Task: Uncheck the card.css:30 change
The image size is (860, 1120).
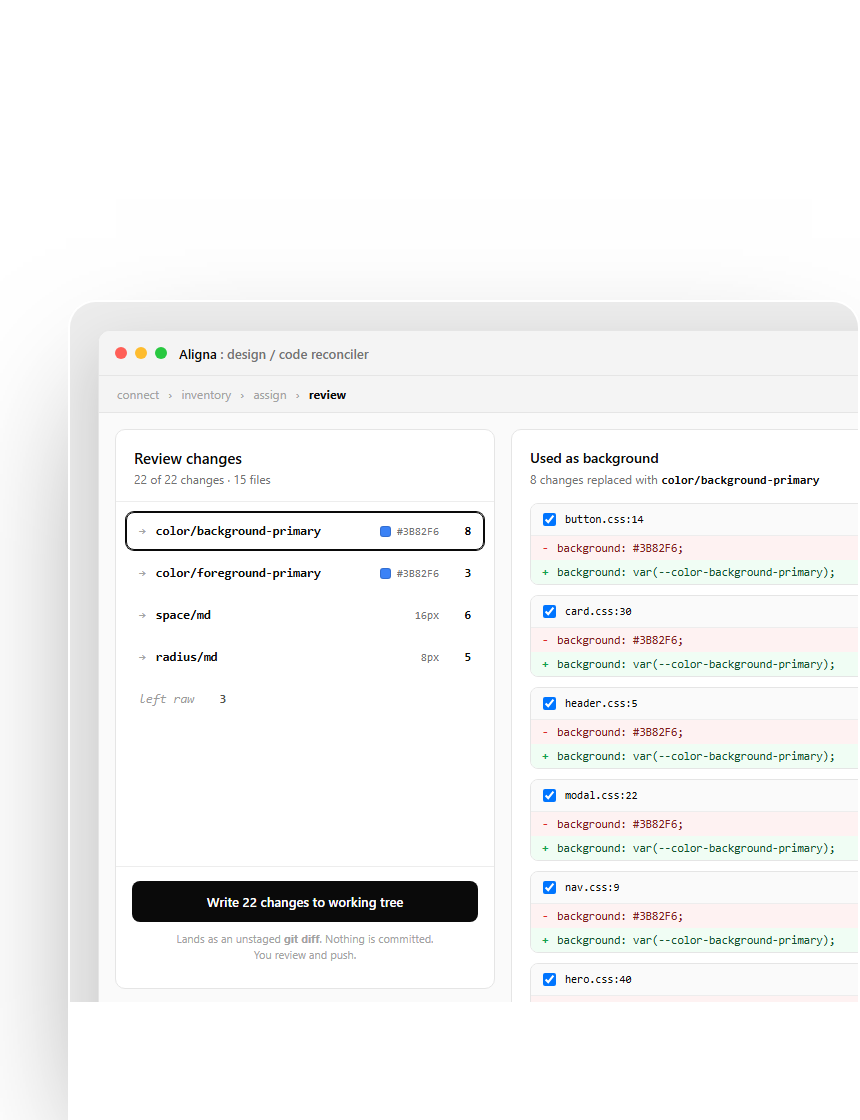Action: pos(549,611)
